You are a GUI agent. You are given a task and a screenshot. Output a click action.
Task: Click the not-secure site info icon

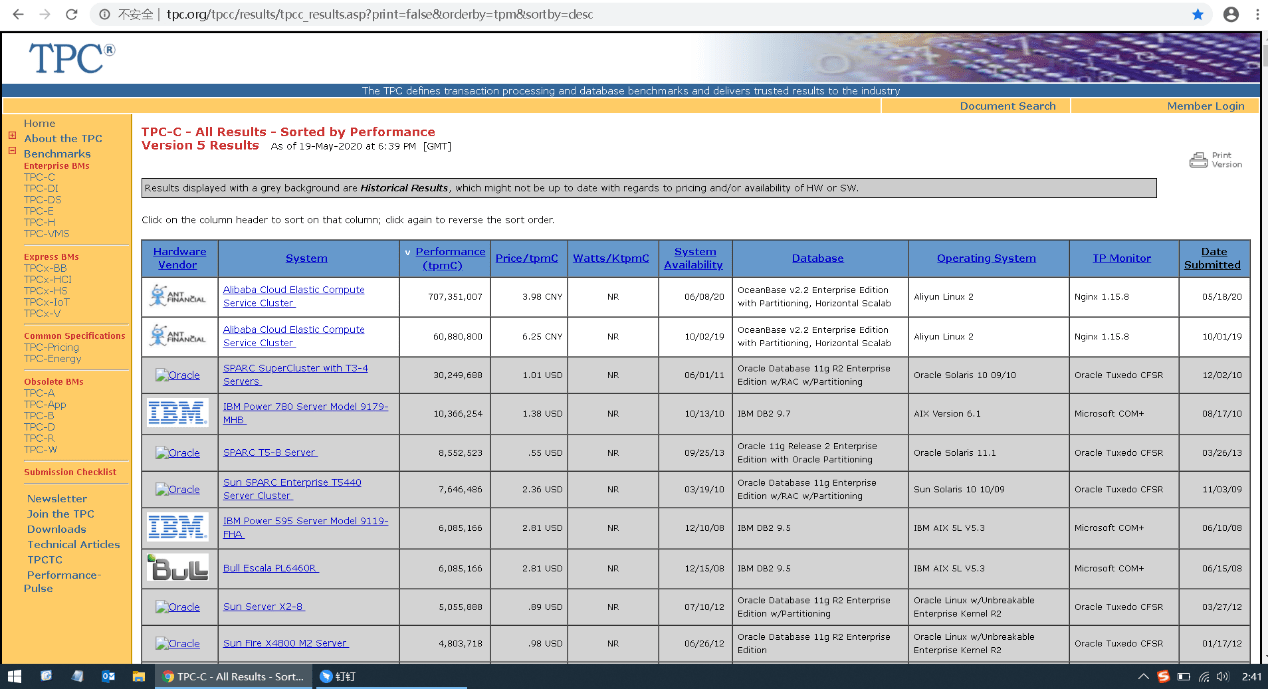click(104, 15)
